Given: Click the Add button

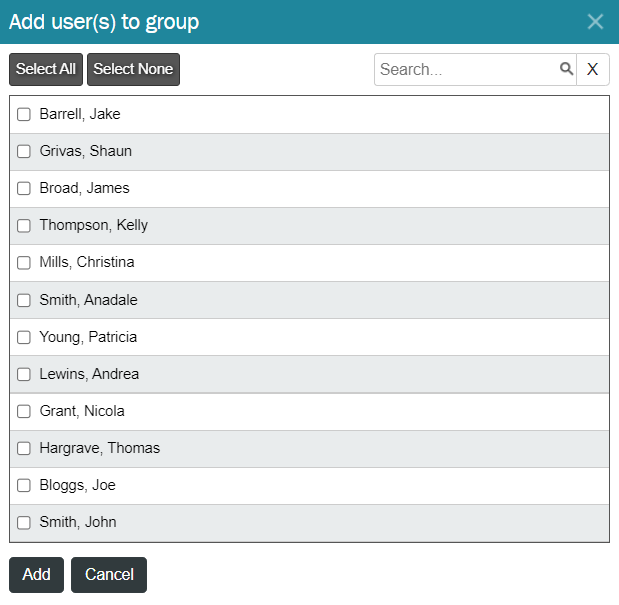Looking at the screenshot, I should [x=36, y=575].
